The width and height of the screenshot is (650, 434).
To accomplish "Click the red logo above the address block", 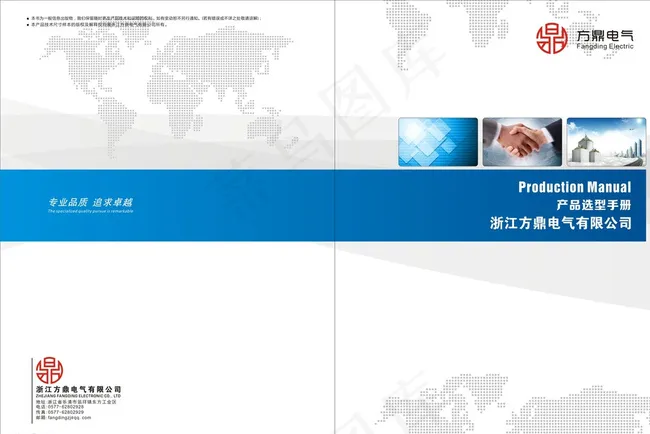I will coord(49,370).
